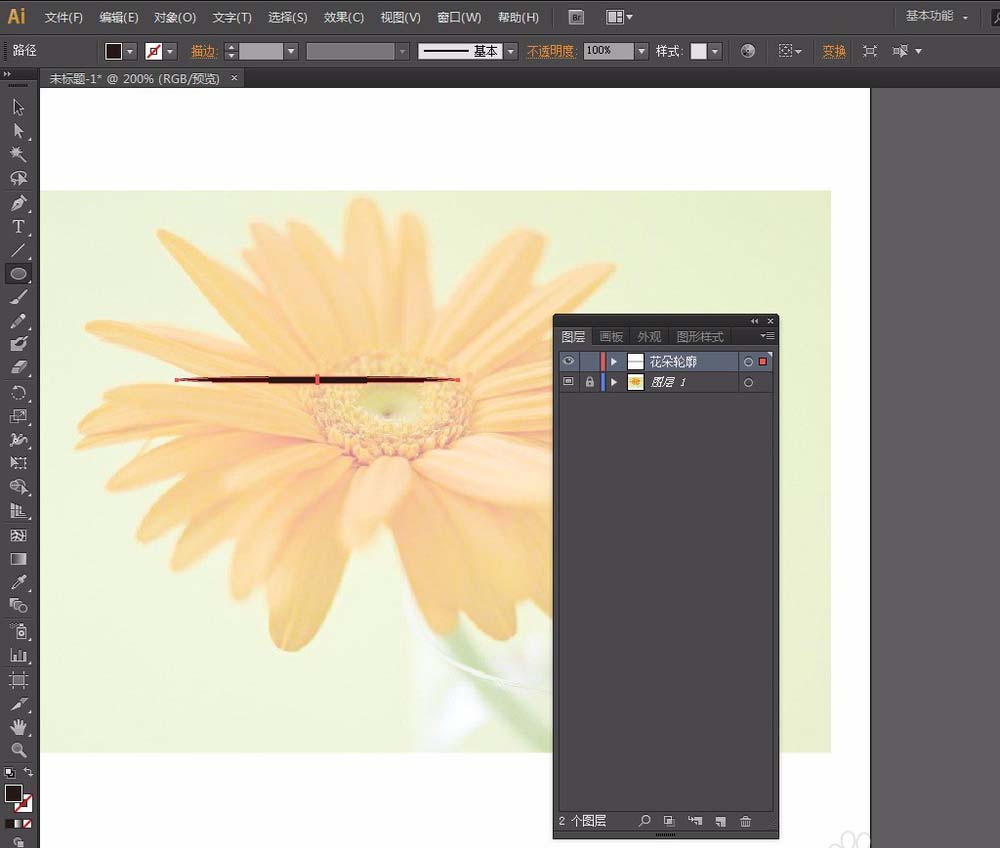Open the stroke color dropdown arrow
This screenshot has height=848, width=1000.
pyautogui.click(x=170, y=51)
